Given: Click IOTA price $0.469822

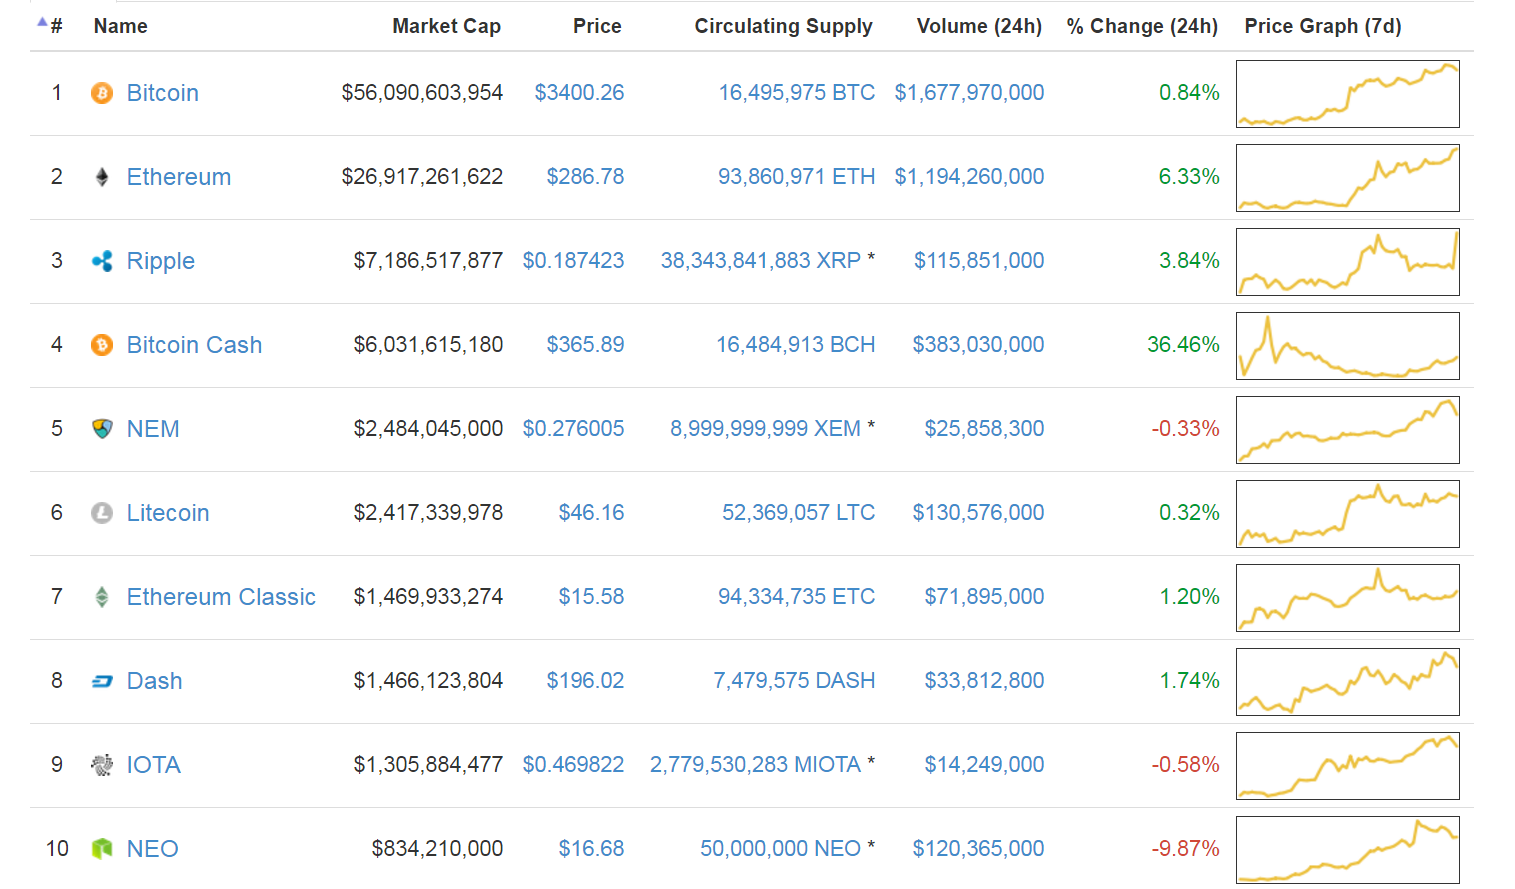Looking at the screenshot, I should (x=573, y=765).
